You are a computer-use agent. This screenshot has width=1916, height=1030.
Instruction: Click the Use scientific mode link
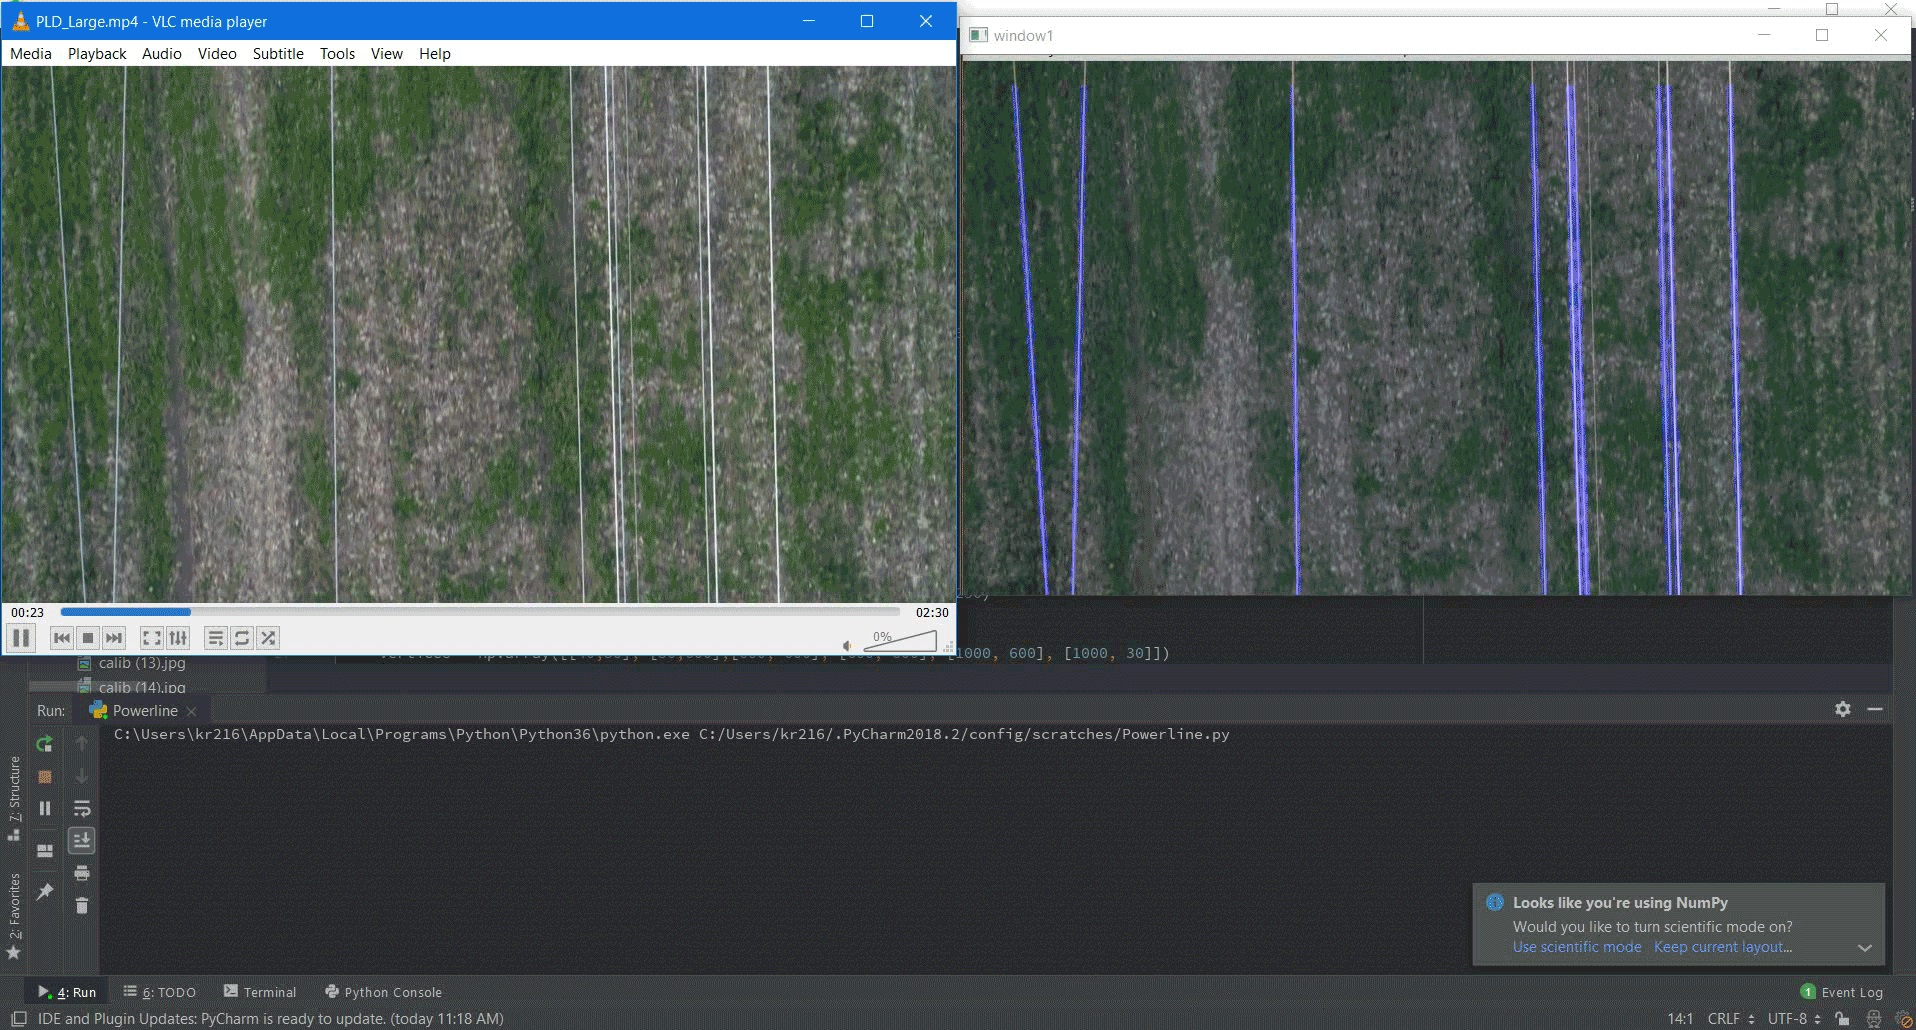[1577, 947]
